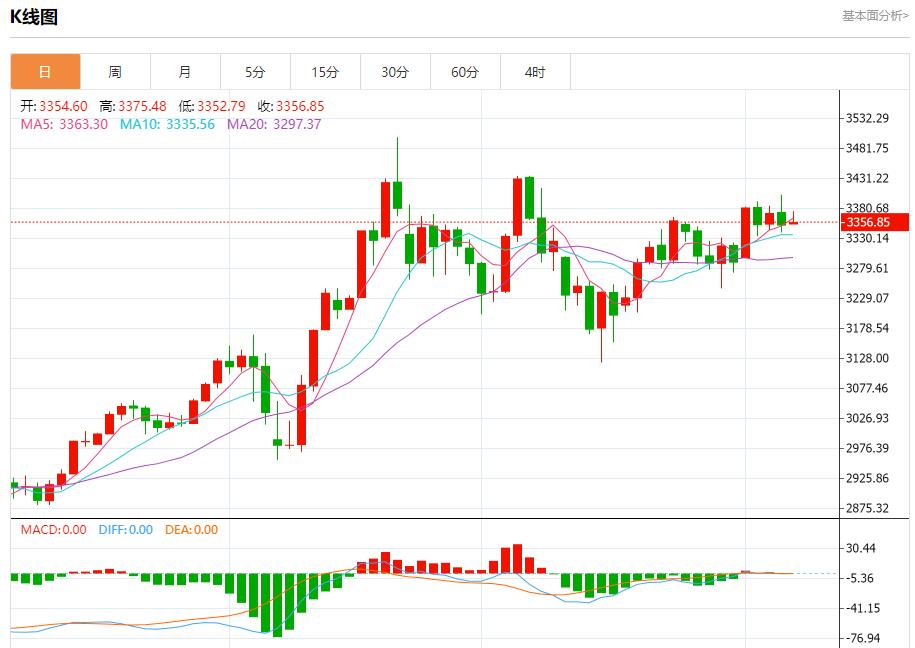Image resolution: width=915 pixels, height=648 pixels.
Task: Click the 30.44 MACD axis label
Action: pos(861,548)
